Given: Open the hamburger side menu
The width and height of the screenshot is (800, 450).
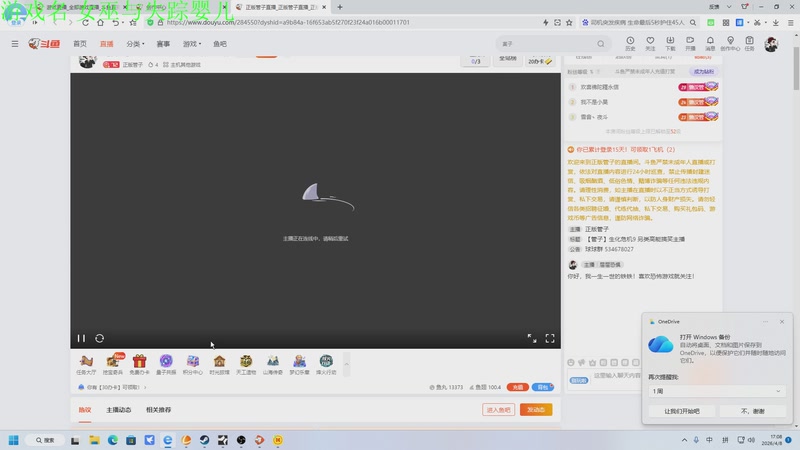Looking at the screenshot, I should pyautogui.click(x=15, y=44).
